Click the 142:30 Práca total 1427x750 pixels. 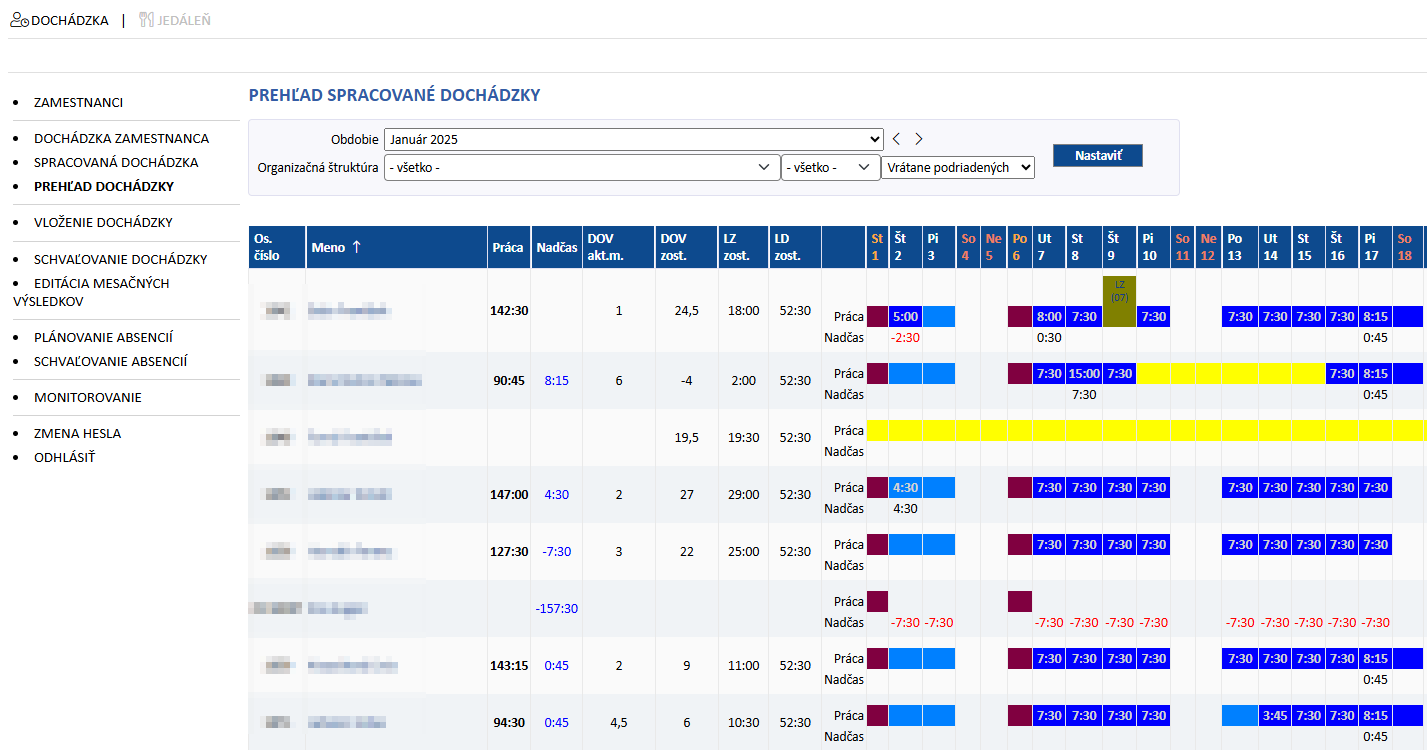(x=509, y=310)
